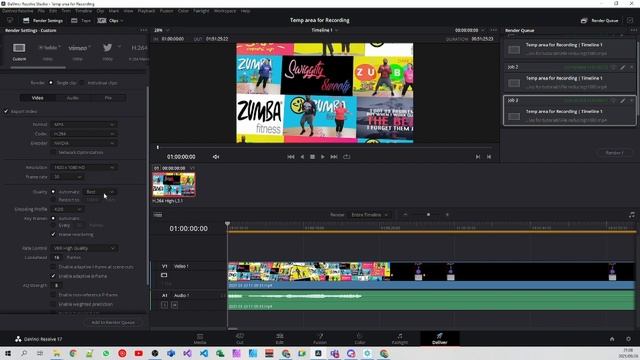Switch to the File settings tab
Viewport: 640px width, 360px height.
click(108, 98)
